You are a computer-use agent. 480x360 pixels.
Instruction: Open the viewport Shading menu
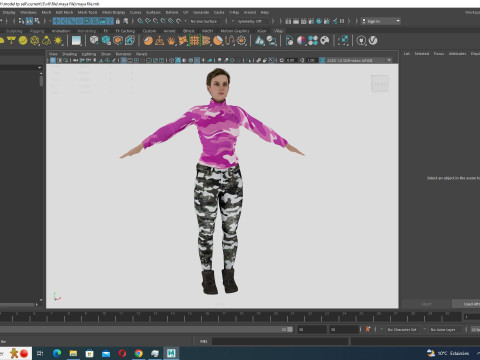69,54
